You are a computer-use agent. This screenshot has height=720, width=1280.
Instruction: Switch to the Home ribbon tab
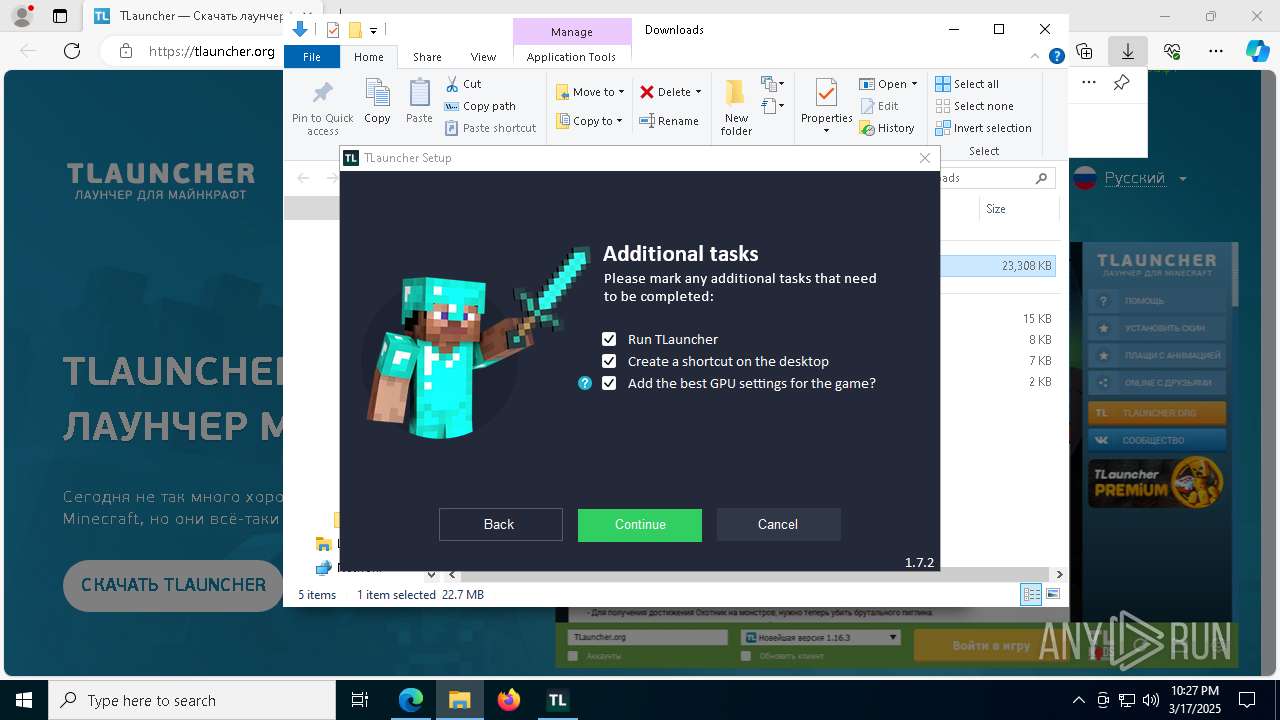point(368,57)
